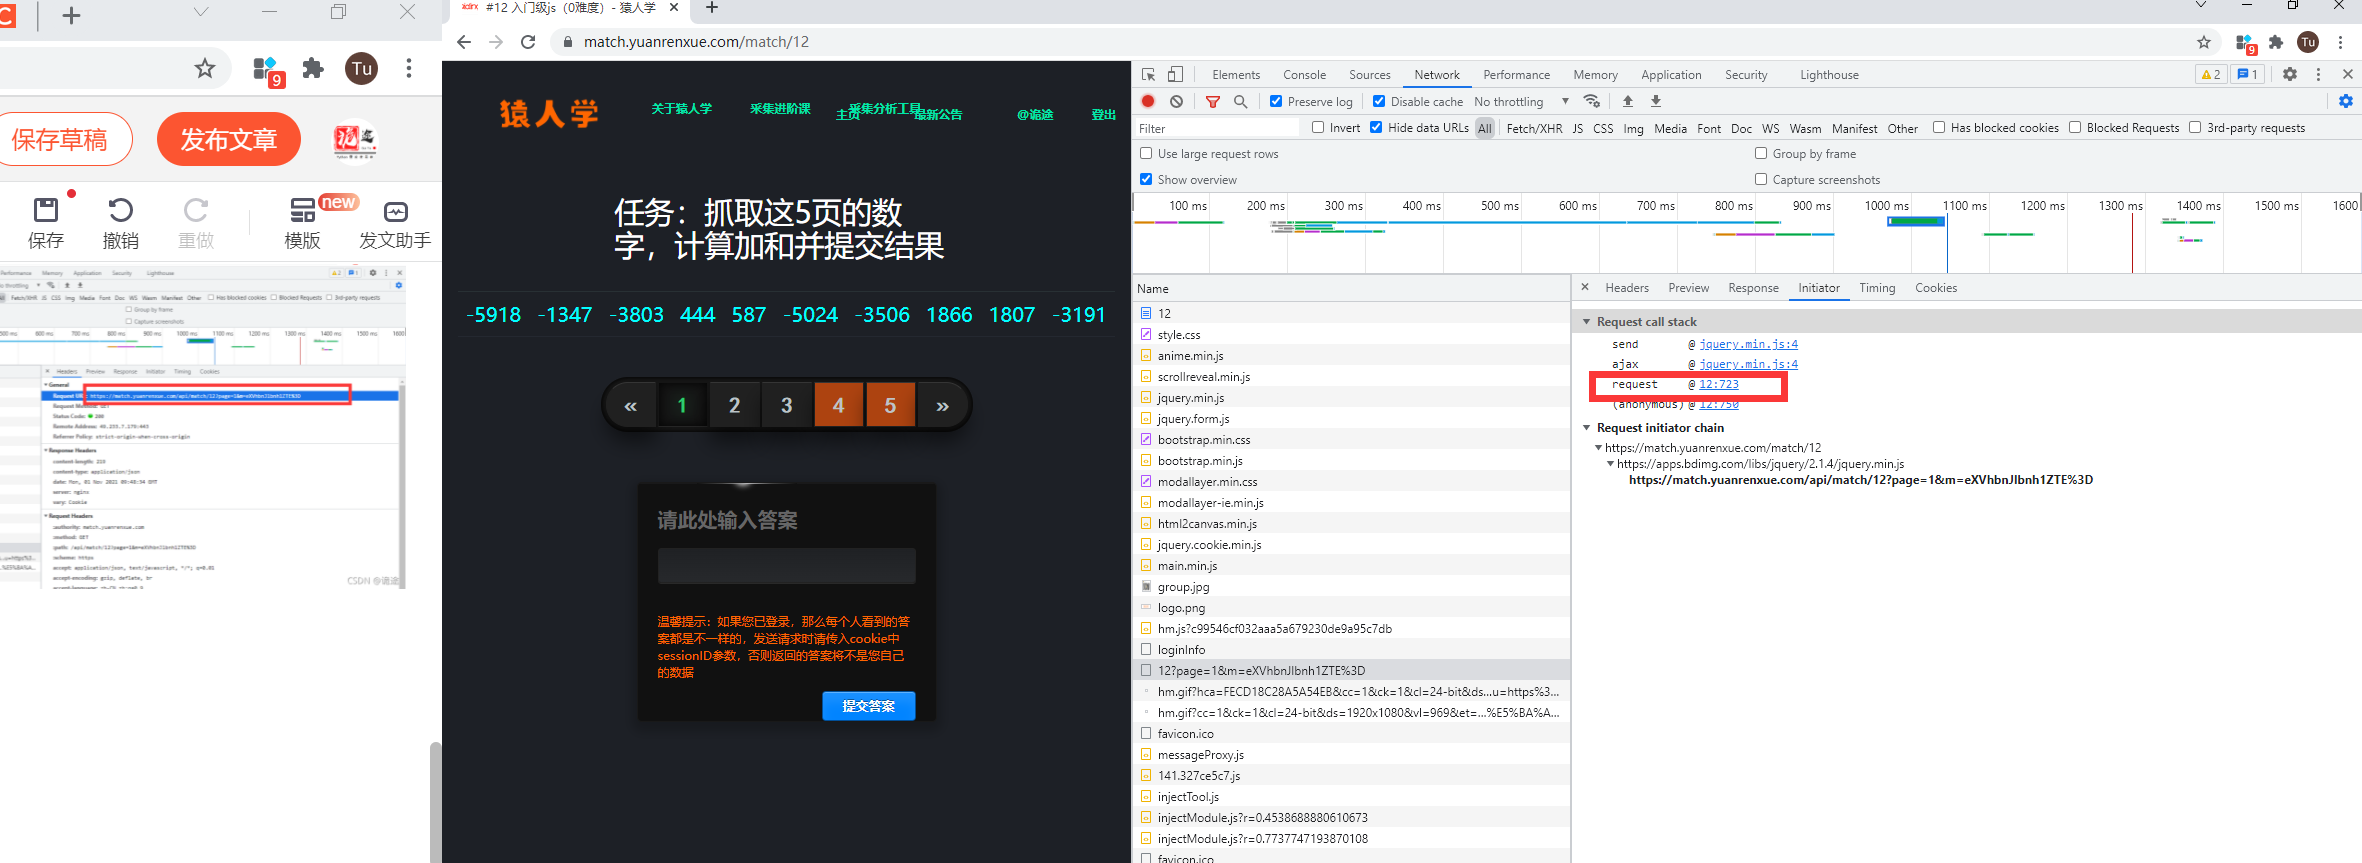Image resolution: width=2362 pixels, height=863 pixels.
Task: Collapse the Request call stack section
Action: 1586,322
